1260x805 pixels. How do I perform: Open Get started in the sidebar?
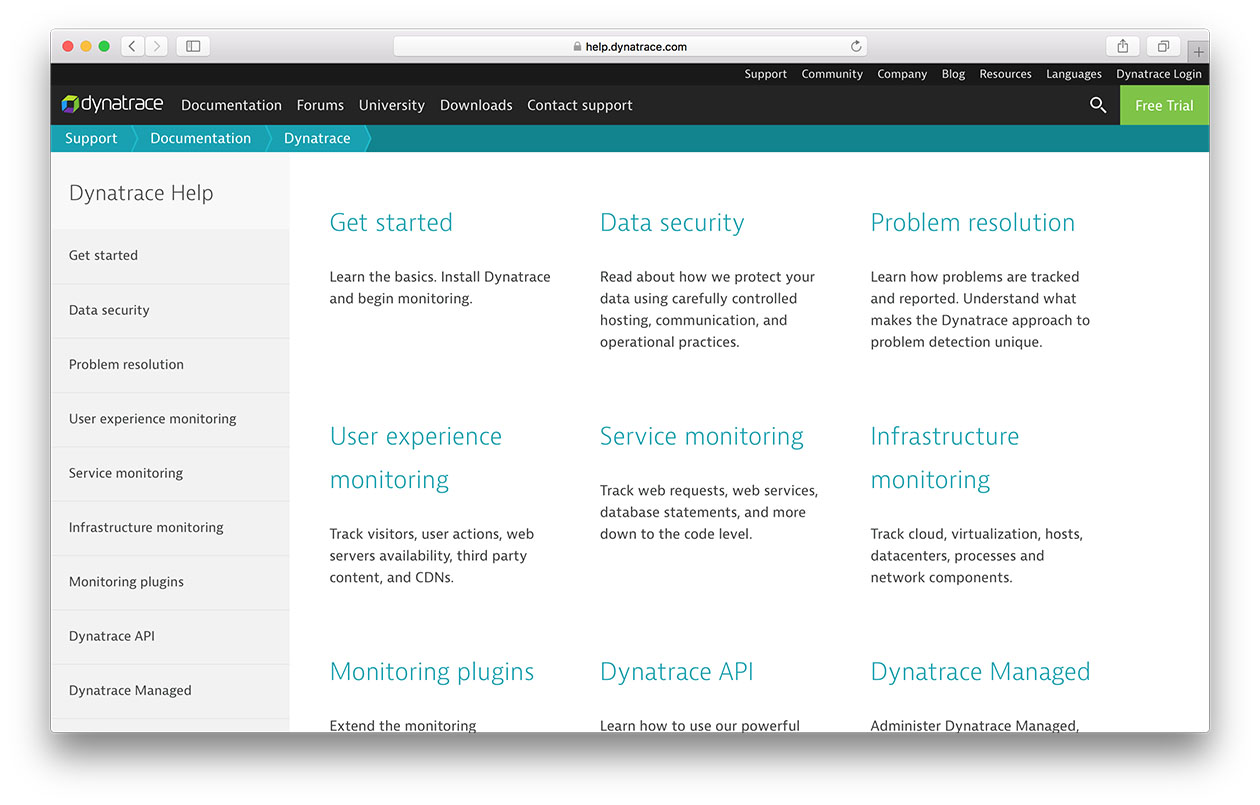coord(170,255)
